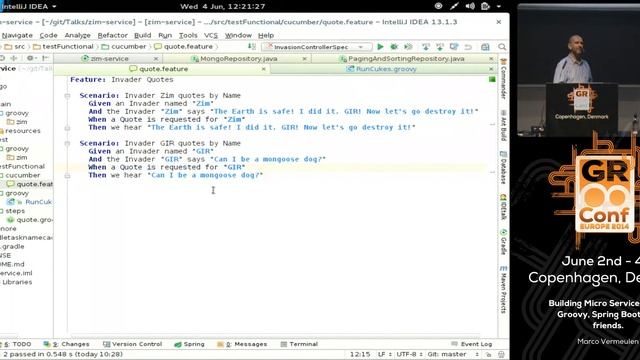
Task: Click the network status icon in top bar
Action: click(454, 6)
